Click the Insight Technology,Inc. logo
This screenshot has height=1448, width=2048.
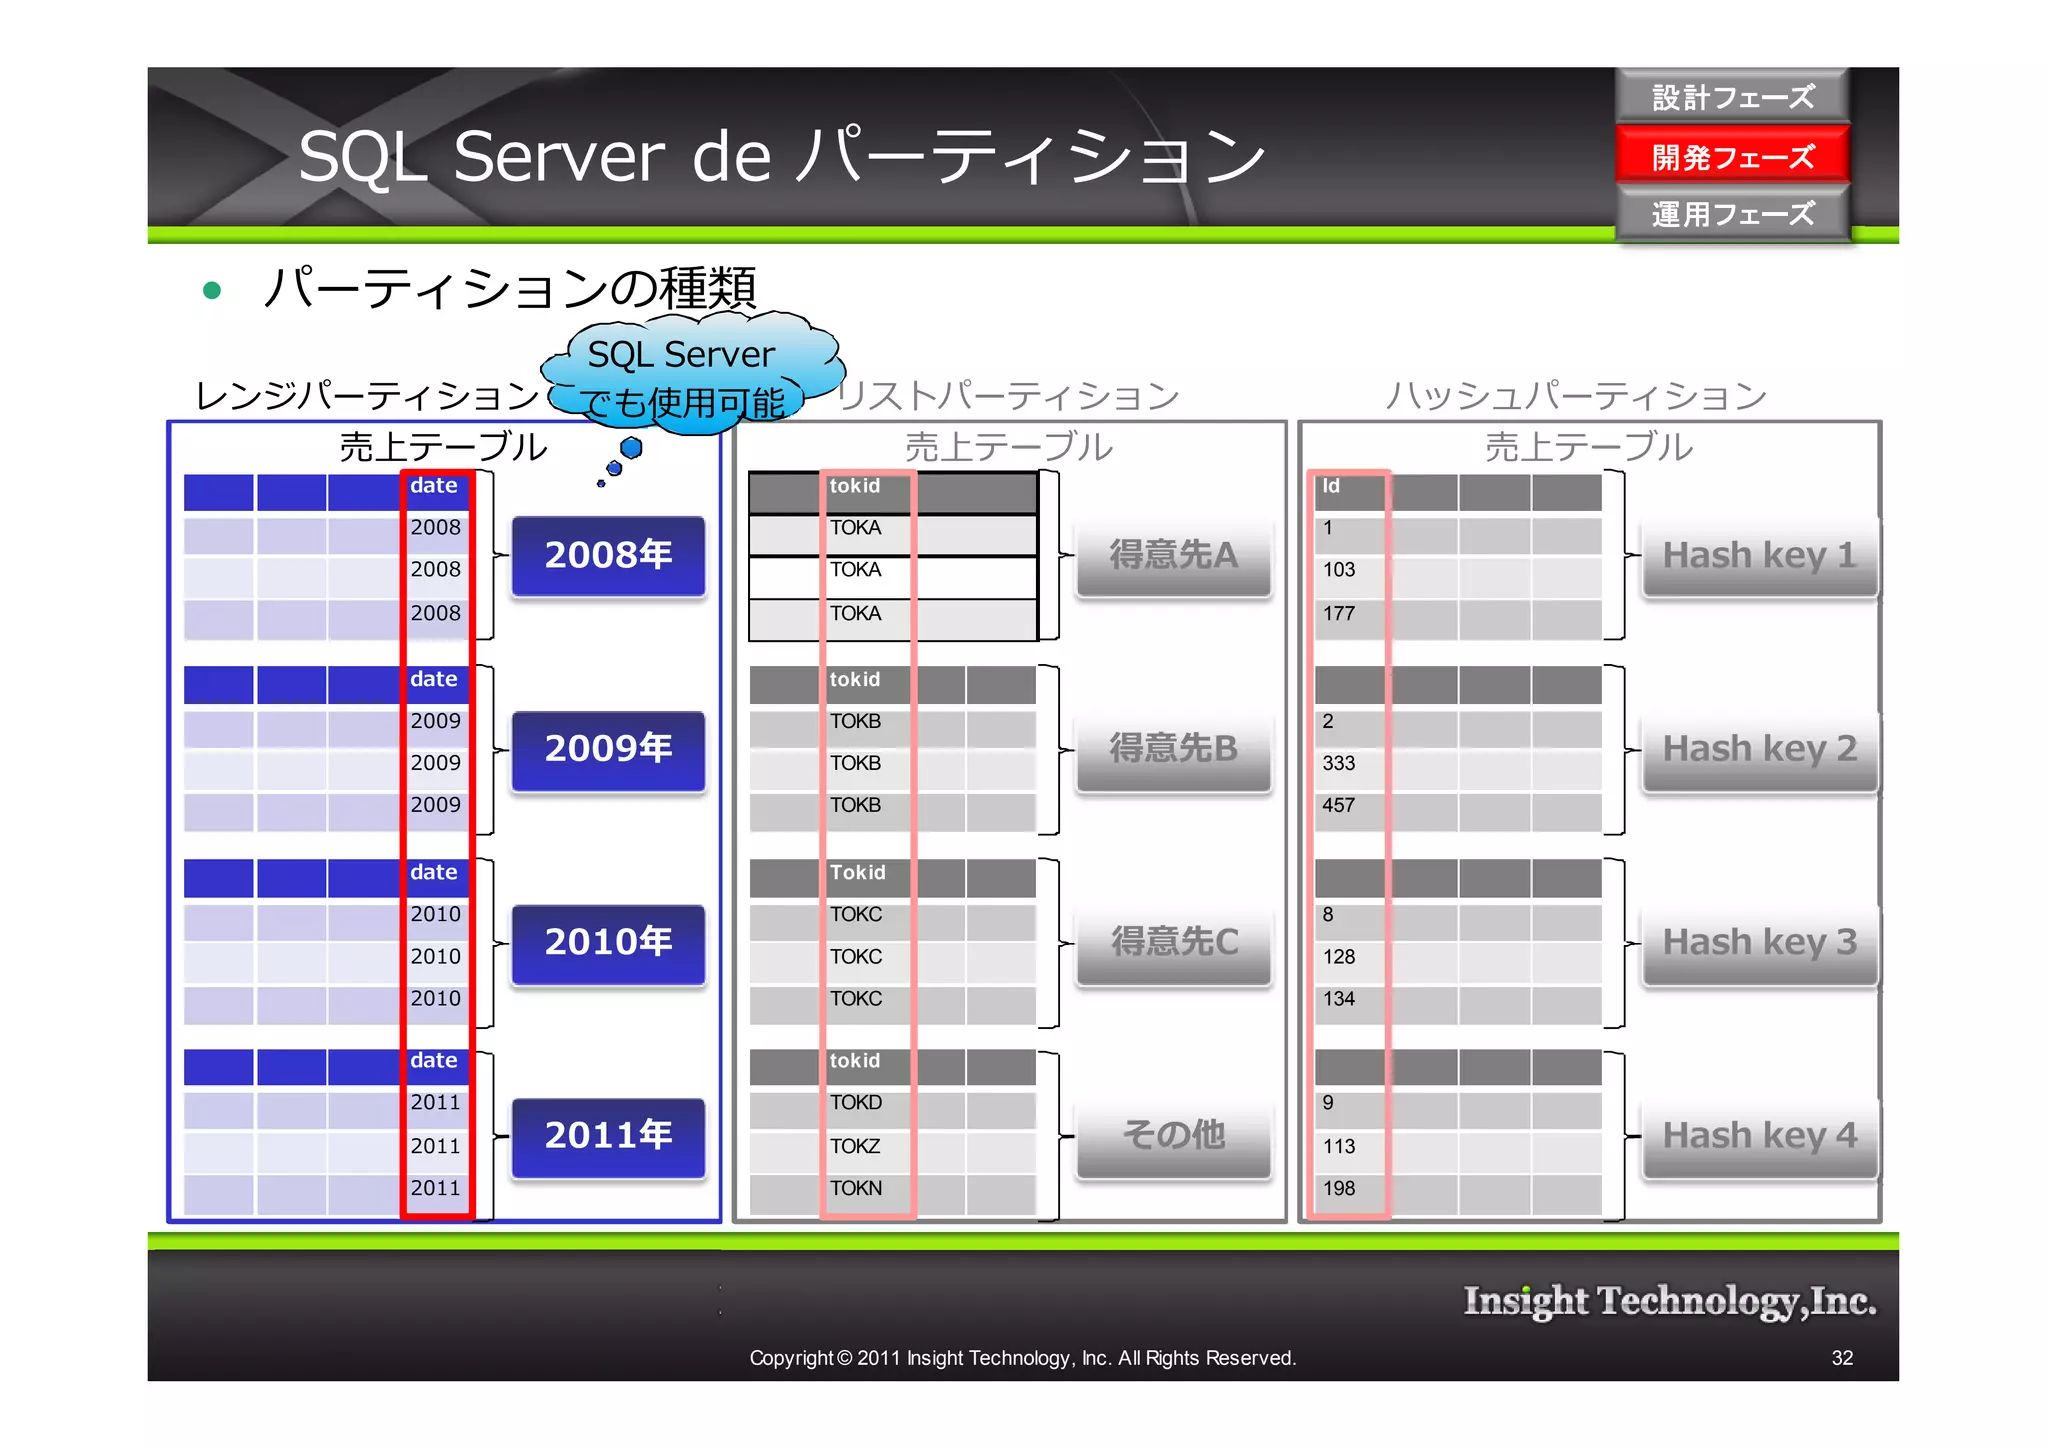point(1670,1303)
